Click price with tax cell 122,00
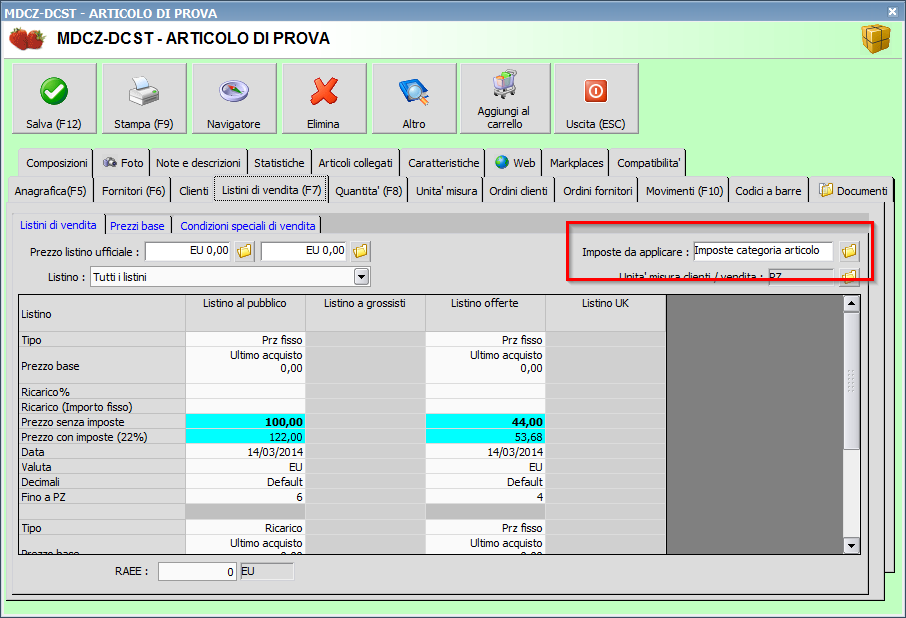The width and height of the screenshot is (906, 618). (x=245, y=437)
